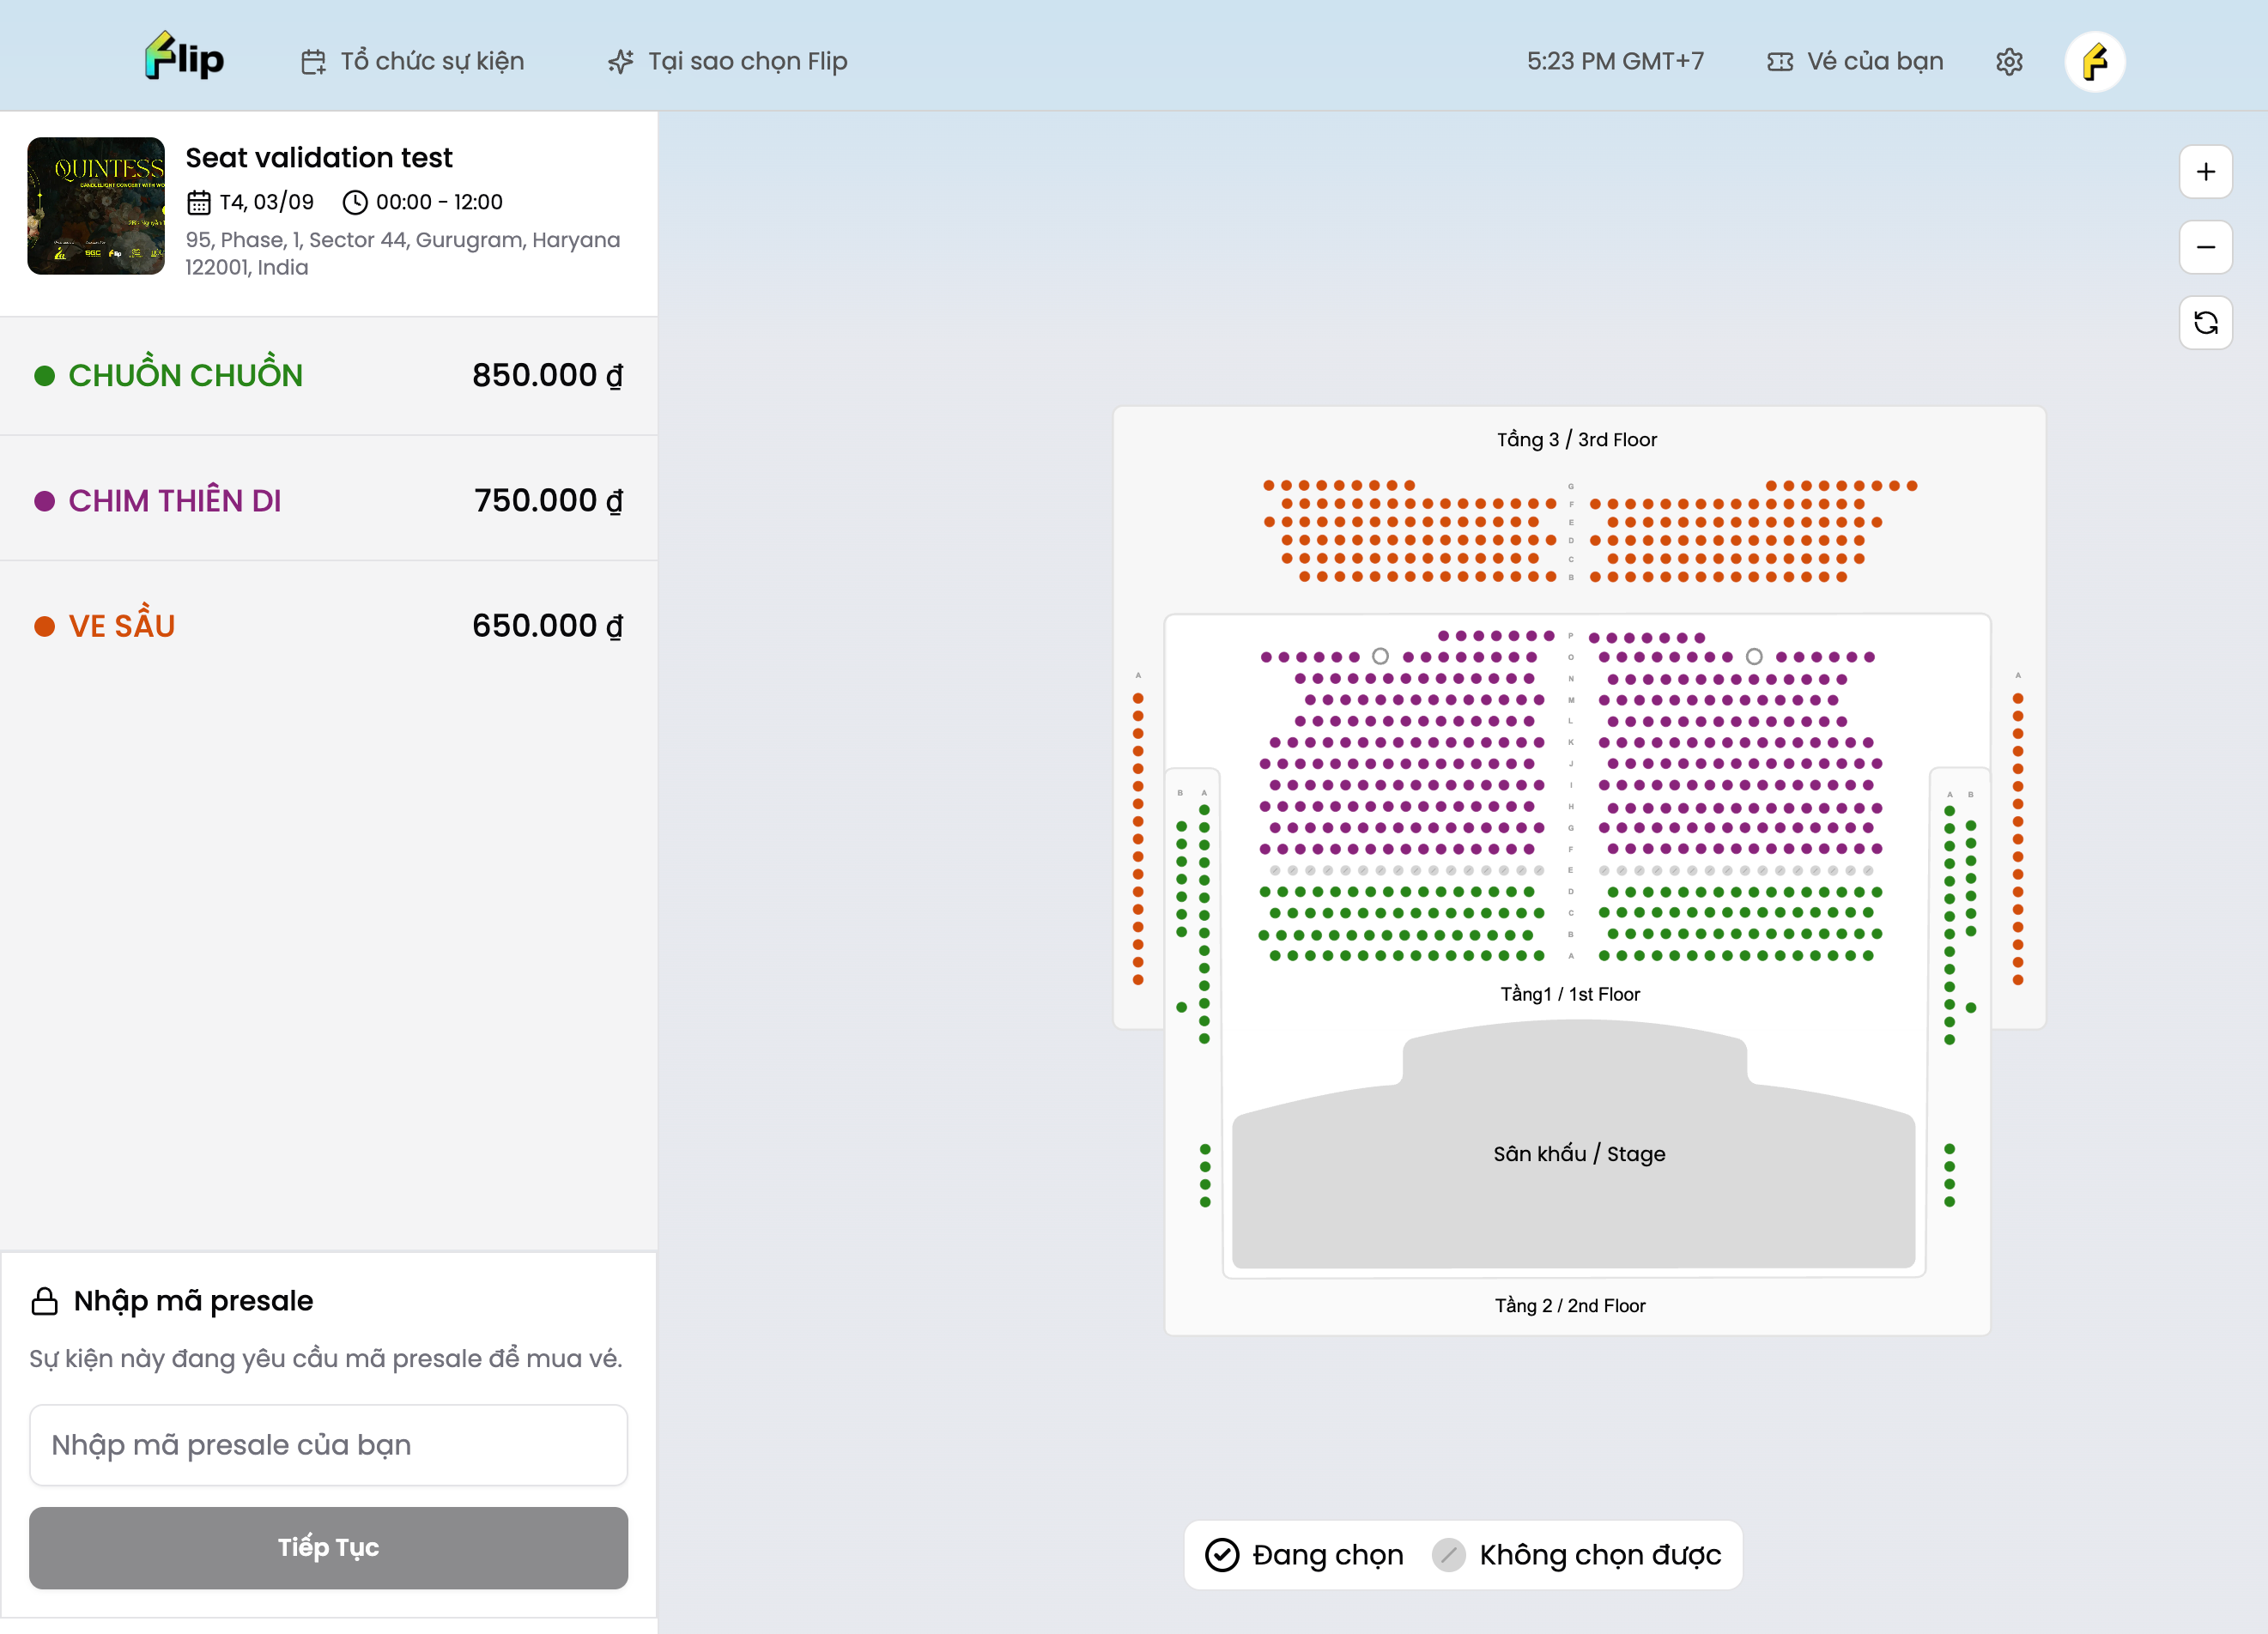Click the zoom in plus button

pyautogui.click(x=2205, y=172)
